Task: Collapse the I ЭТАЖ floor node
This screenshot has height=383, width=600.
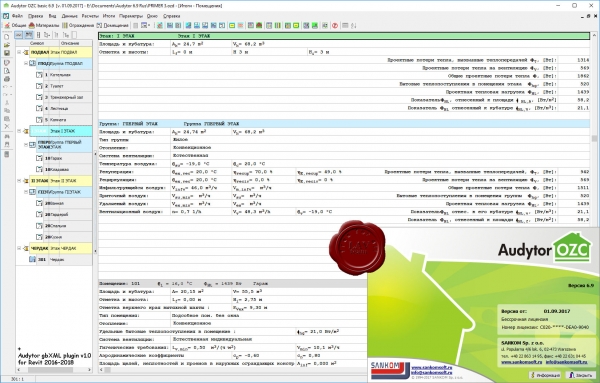Action: [x=19, y=131]
